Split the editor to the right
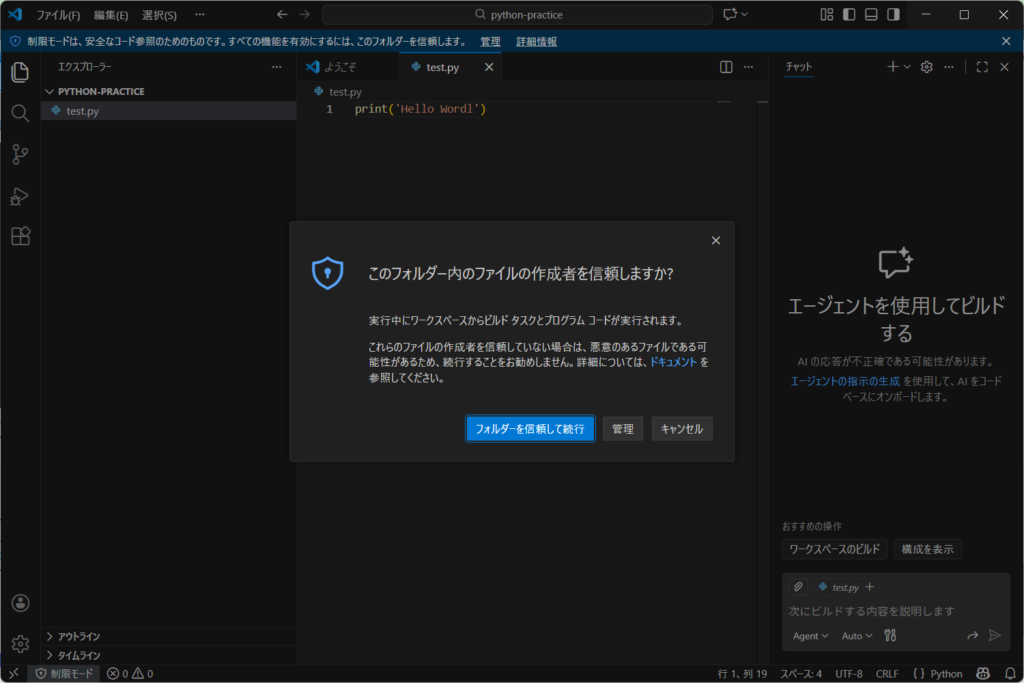 click(x=726, y=67)
